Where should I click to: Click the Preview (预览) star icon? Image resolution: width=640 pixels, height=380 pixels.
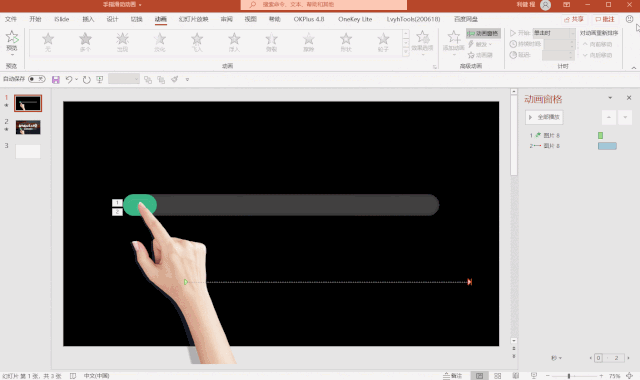(x=12, y=38)
